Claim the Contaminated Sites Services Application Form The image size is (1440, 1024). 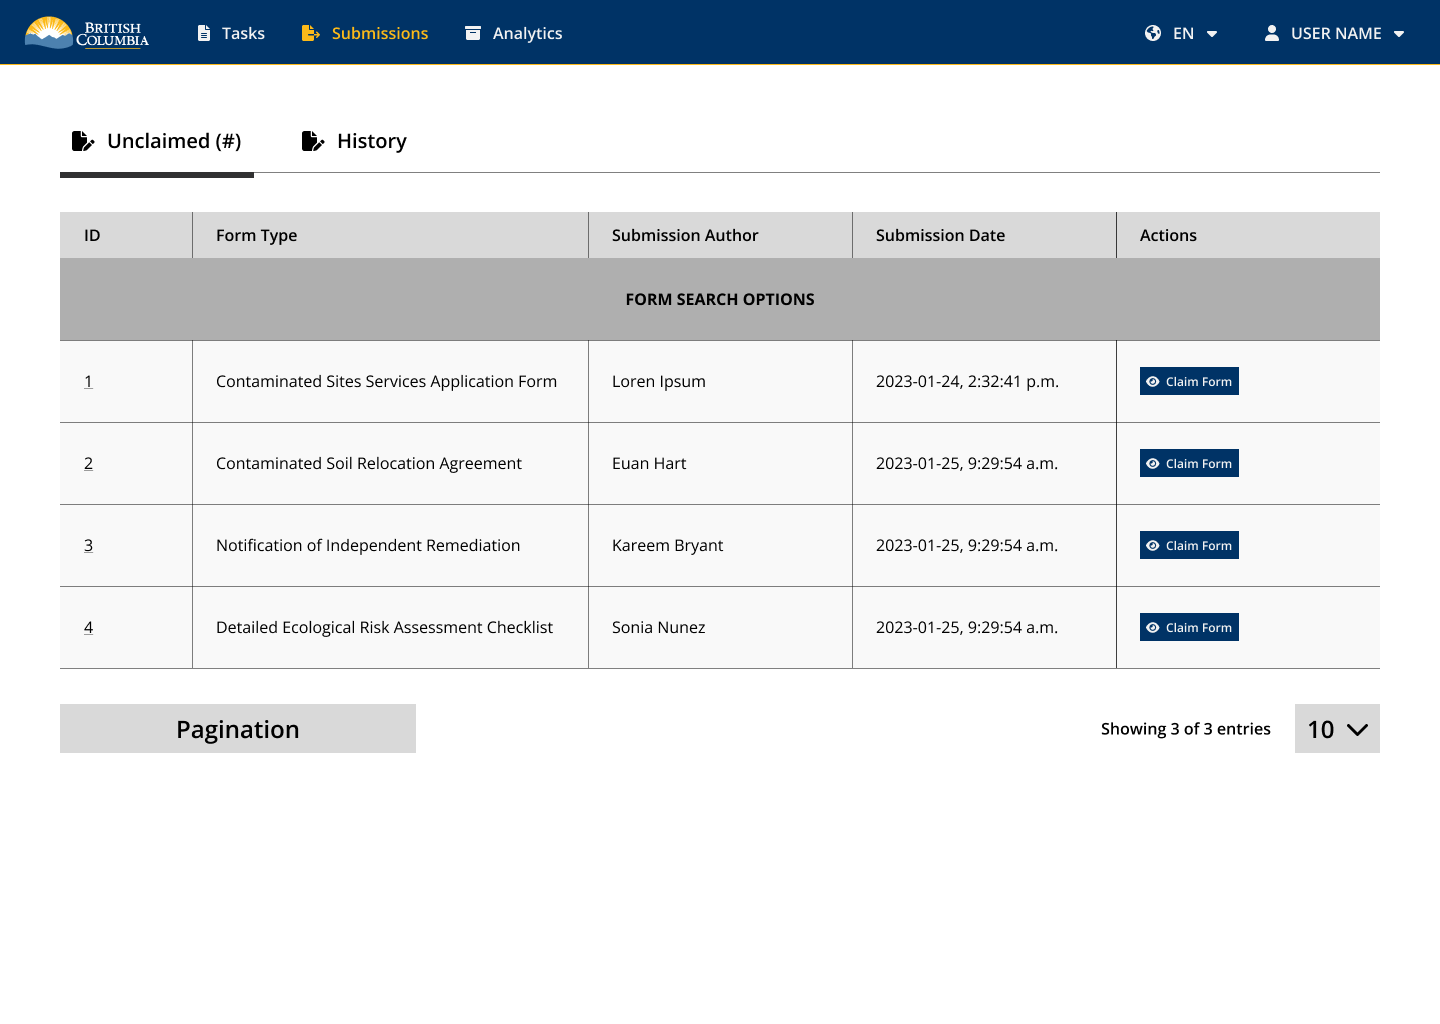pyautogui.click(x=1189, y=381)
